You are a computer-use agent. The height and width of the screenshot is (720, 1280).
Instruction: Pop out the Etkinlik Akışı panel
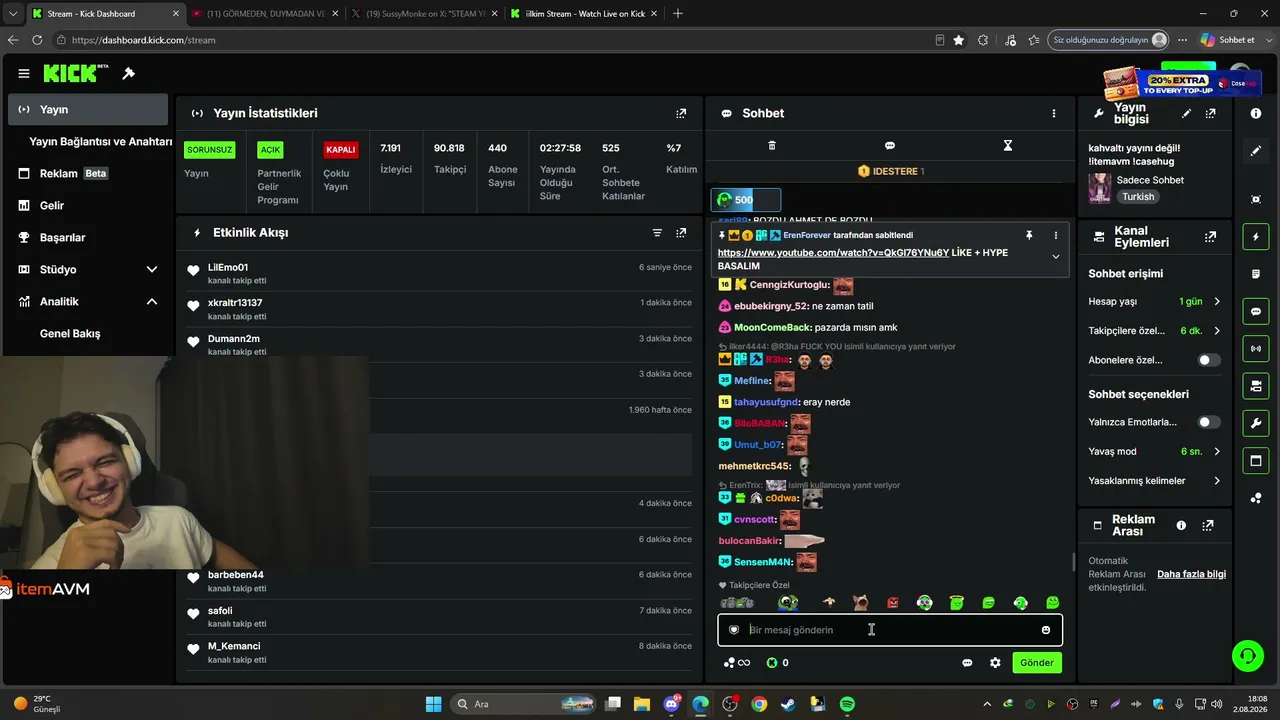click(681, 233)
